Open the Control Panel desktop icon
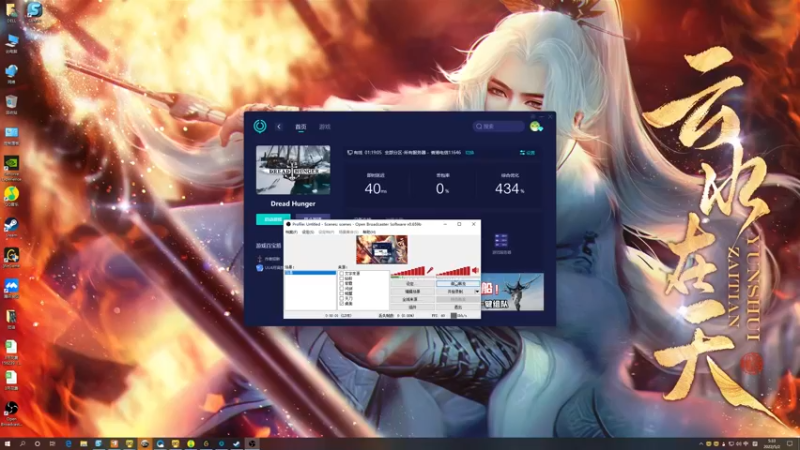 [x=11, y=135]
